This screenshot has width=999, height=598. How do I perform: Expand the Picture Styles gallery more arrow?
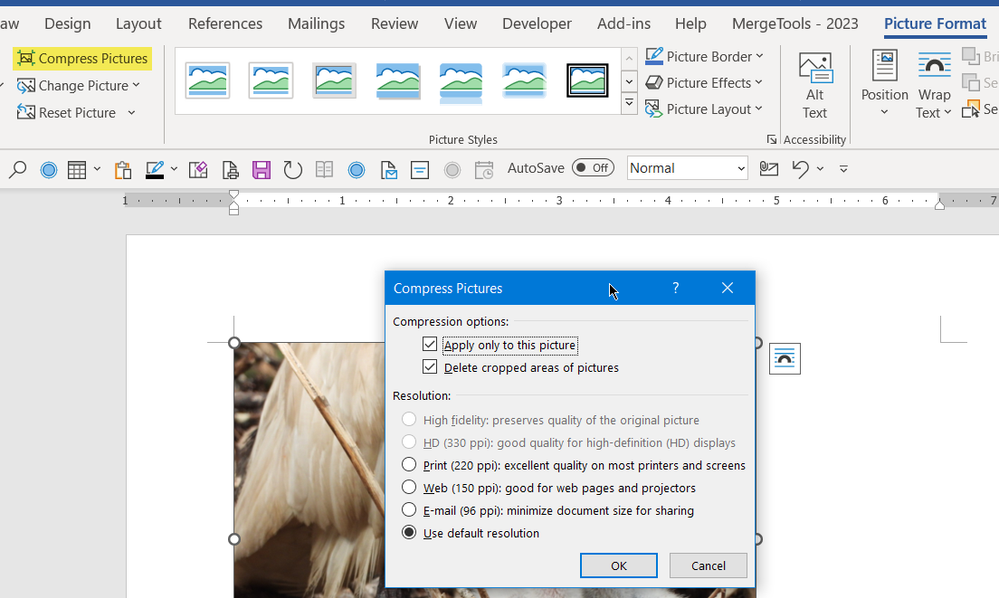coord(629,103)
